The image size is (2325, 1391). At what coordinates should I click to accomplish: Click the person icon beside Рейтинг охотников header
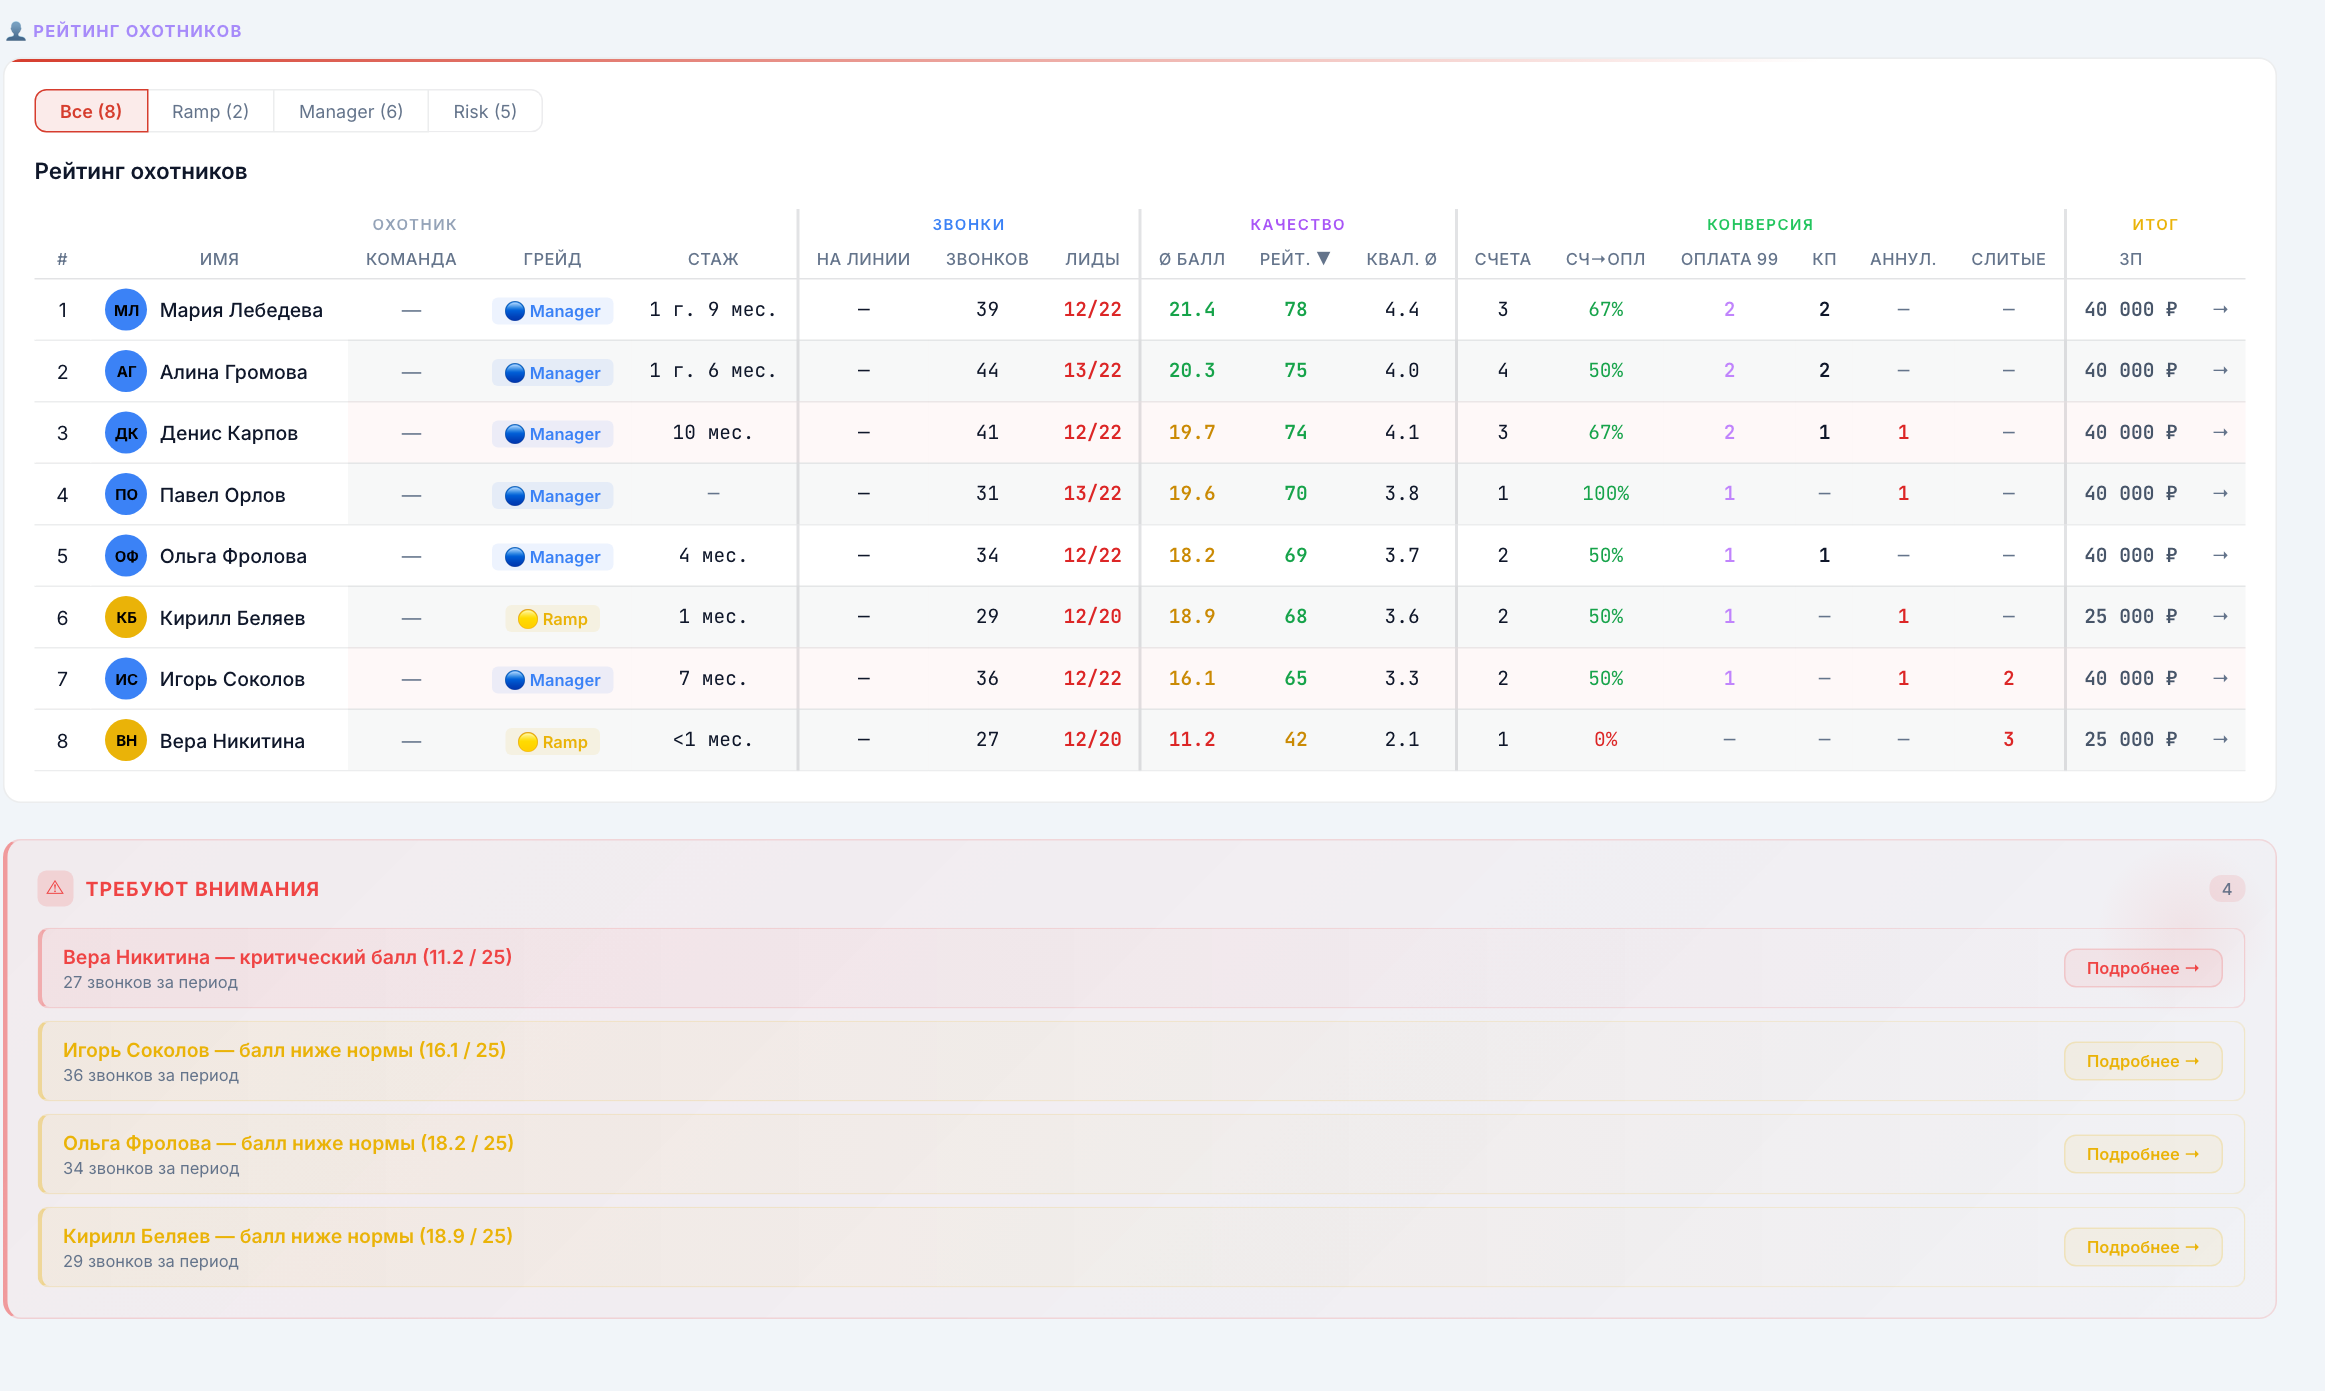[x=16, y=31]
